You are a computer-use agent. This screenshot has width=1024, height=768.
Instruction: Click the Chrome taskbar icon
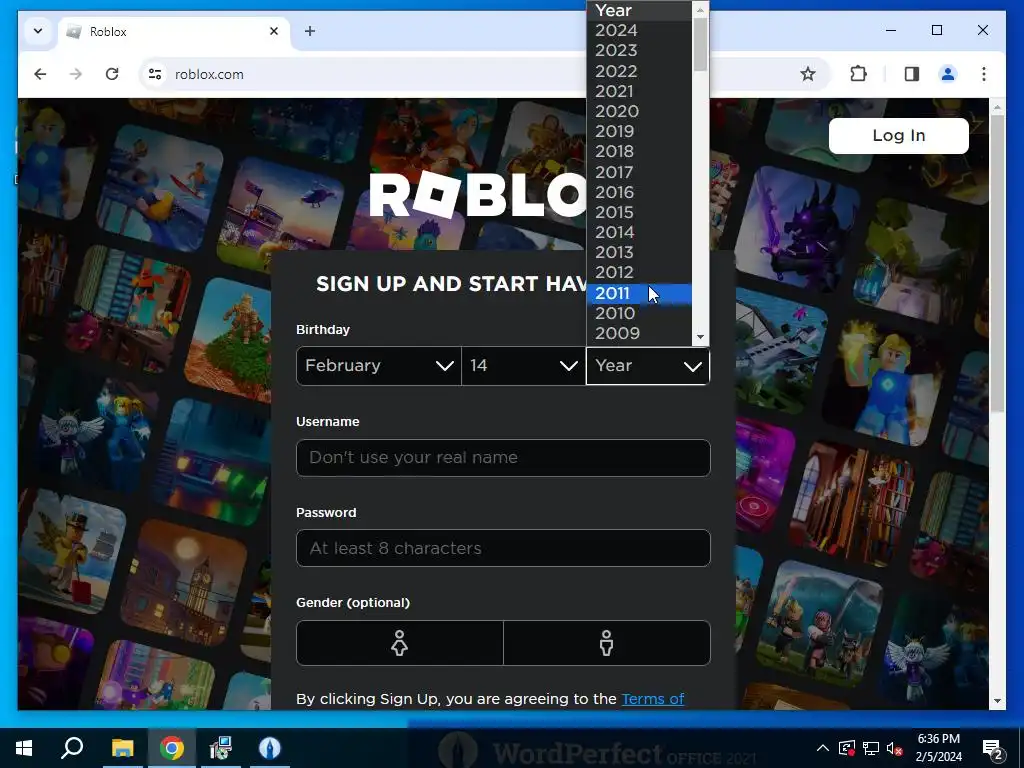coord(172,748)
